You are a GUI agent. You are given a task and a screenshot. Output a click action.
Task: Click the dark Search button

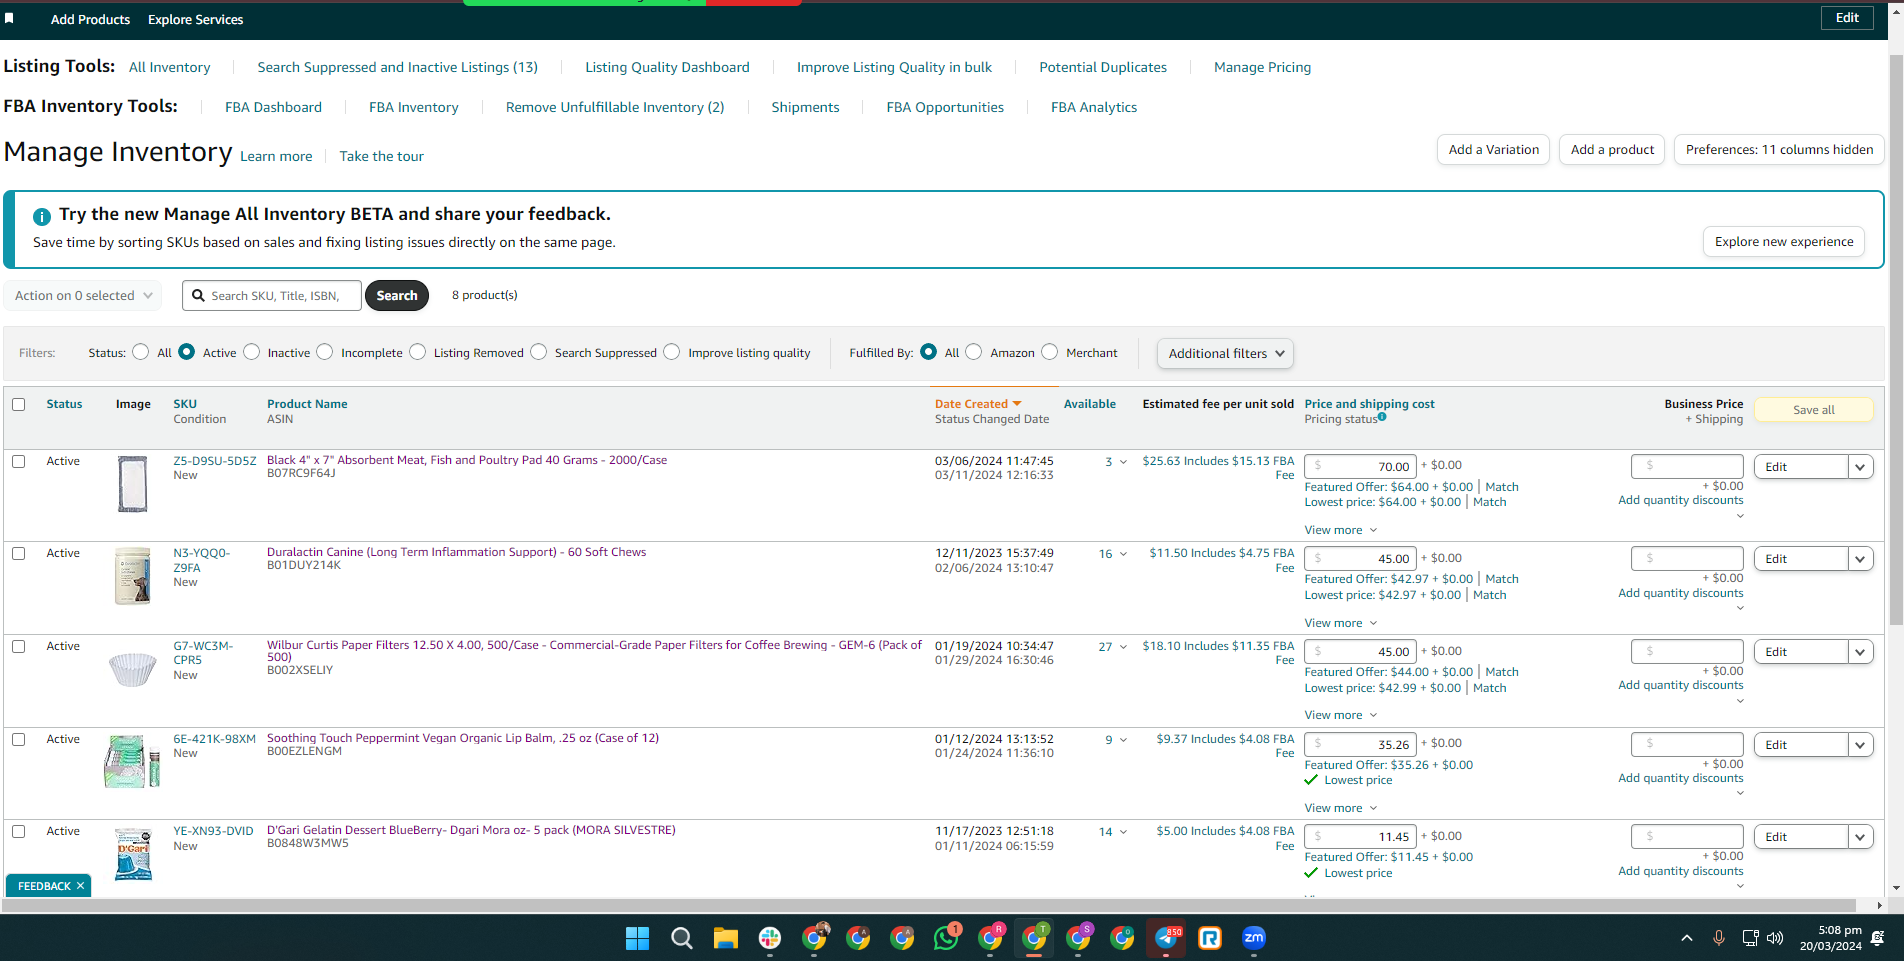[397, 296]
